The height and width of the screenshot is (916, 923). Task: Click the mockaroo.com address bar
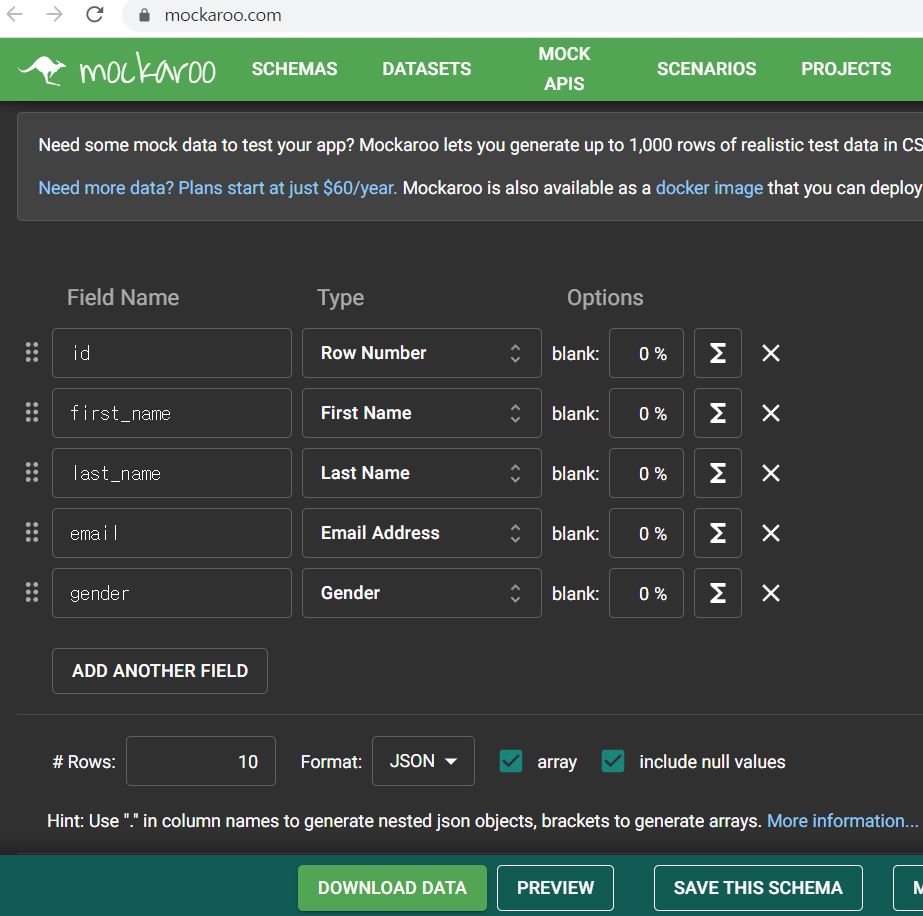pyautogui.click(x=523, y=15)
